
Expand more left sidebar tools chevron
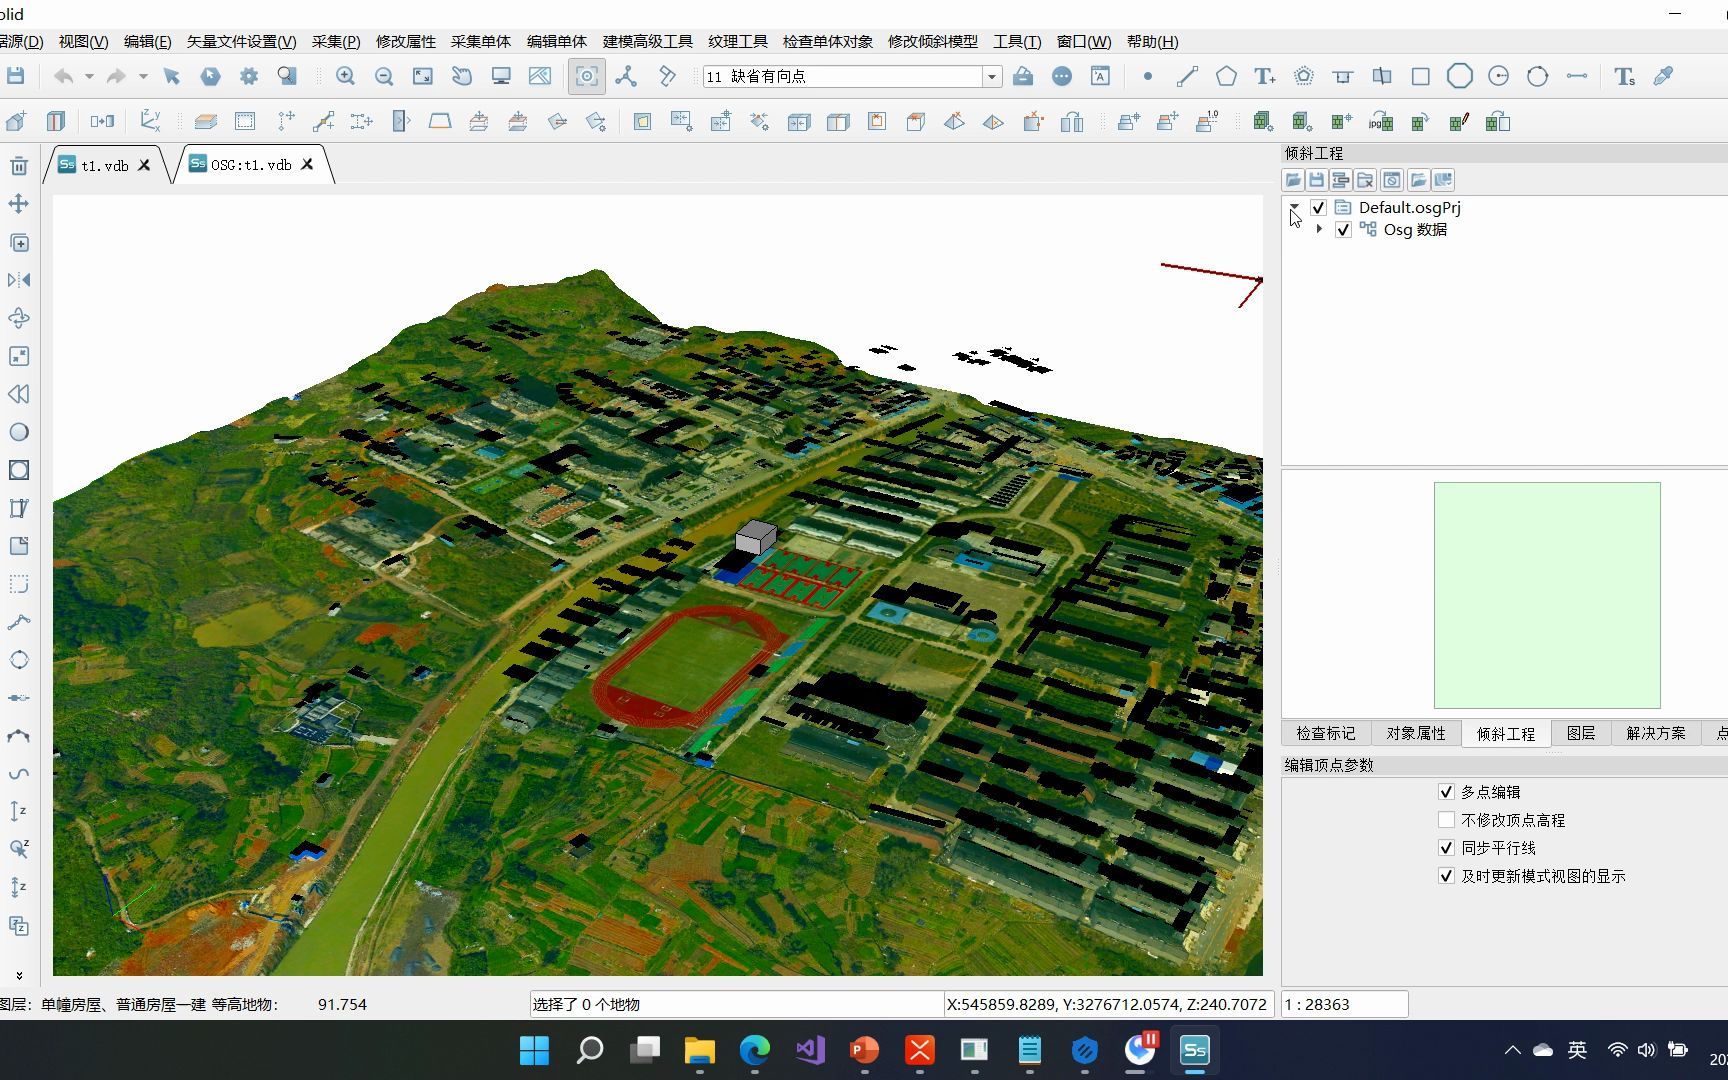point(19,975)
